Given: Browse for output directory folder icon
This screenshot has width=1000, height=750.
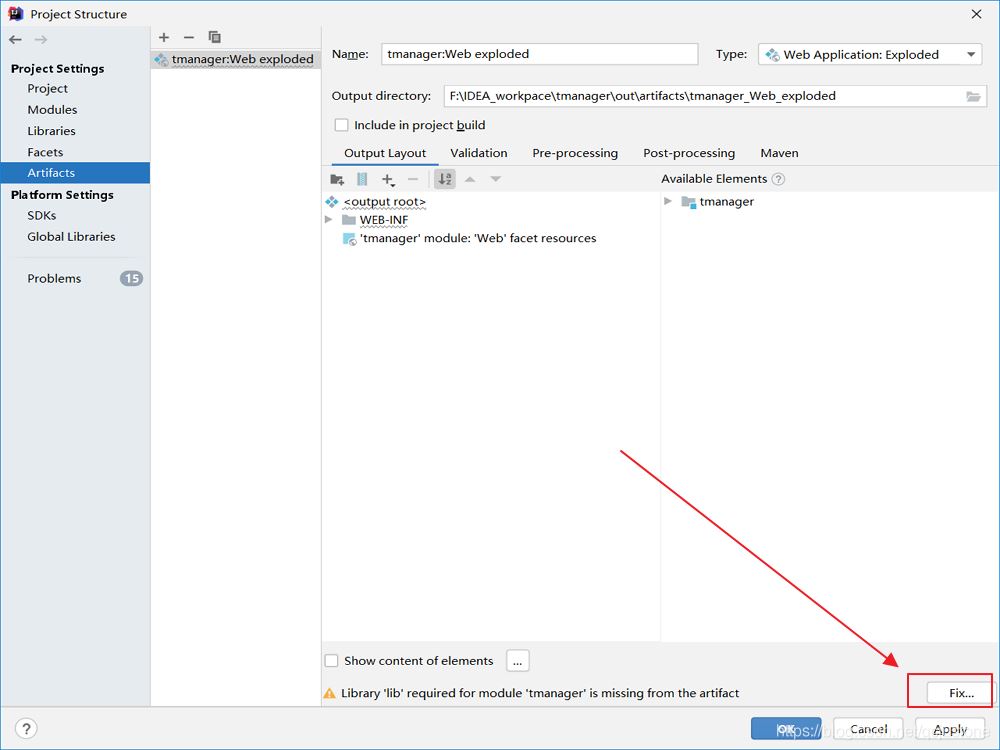Looking at the screenshot, I should [x=973, y=96].
